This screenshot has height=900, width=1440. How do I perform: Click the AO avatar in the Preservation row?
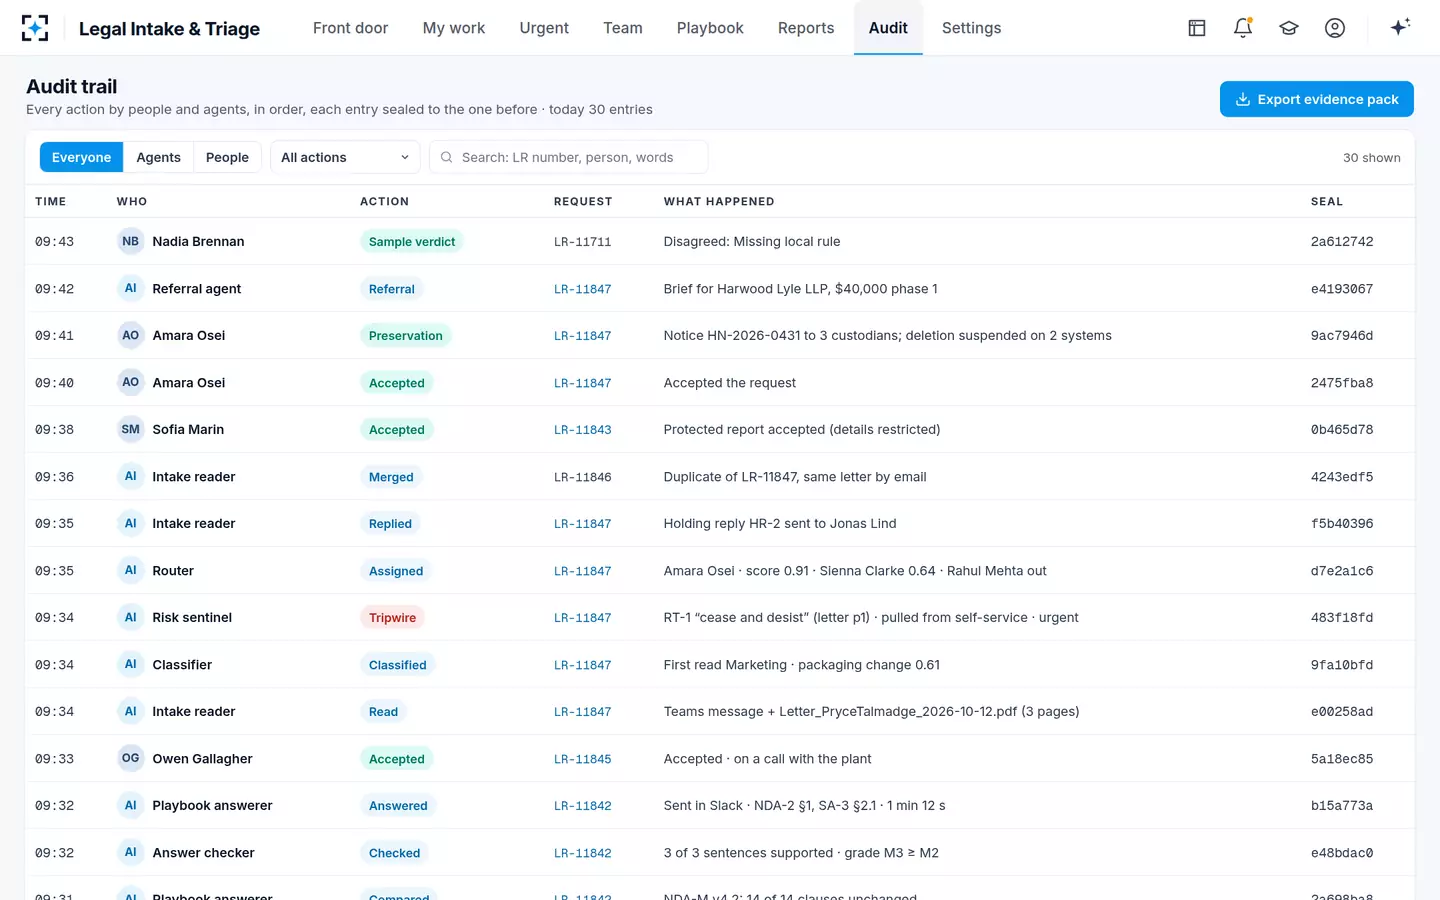(x=131, y=335)
